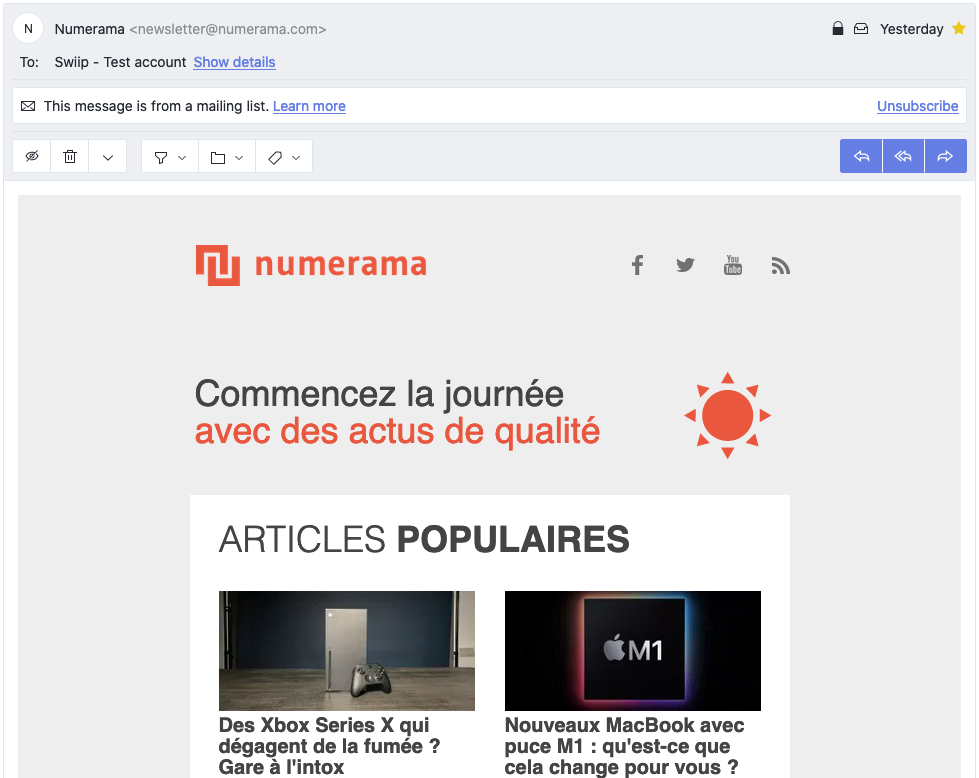
Task: Open the Xbox Series X article thumbnail
Action: click(x=347, y=651)
